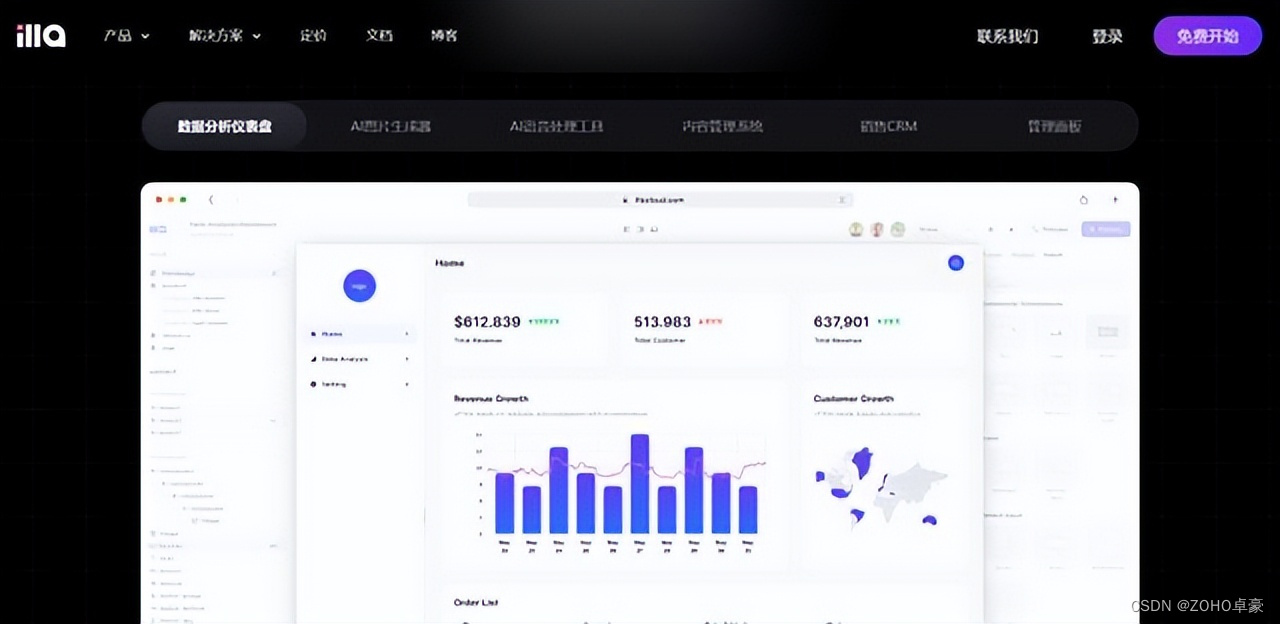
Task: Open the 产品 dropdown menu
Action: click(x=127, y=35)
